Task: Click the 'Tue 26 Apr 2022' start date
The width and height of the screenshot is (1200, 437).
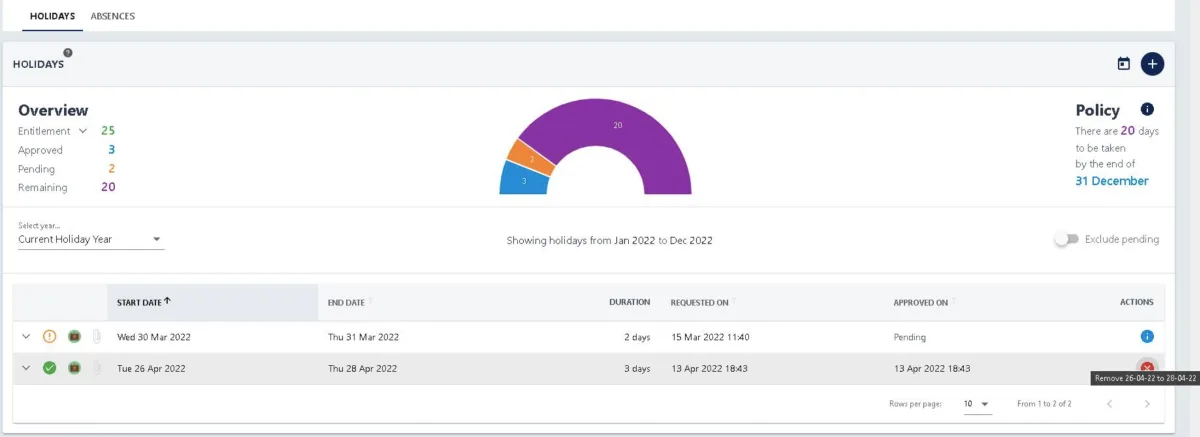Action: point(151,368)
